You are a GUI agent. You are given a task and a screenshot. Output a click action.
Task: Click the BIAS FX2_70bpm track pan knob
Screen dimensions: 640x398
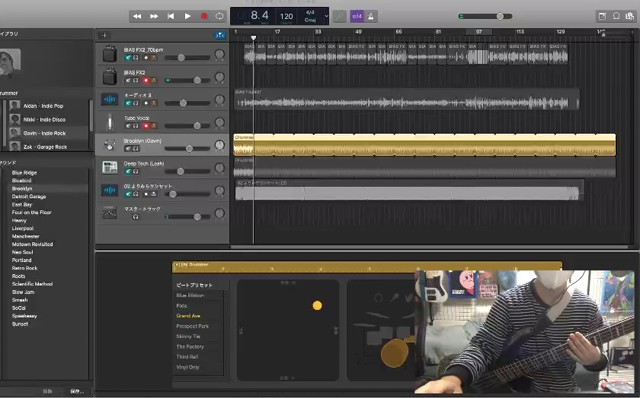tap(220, 54)
